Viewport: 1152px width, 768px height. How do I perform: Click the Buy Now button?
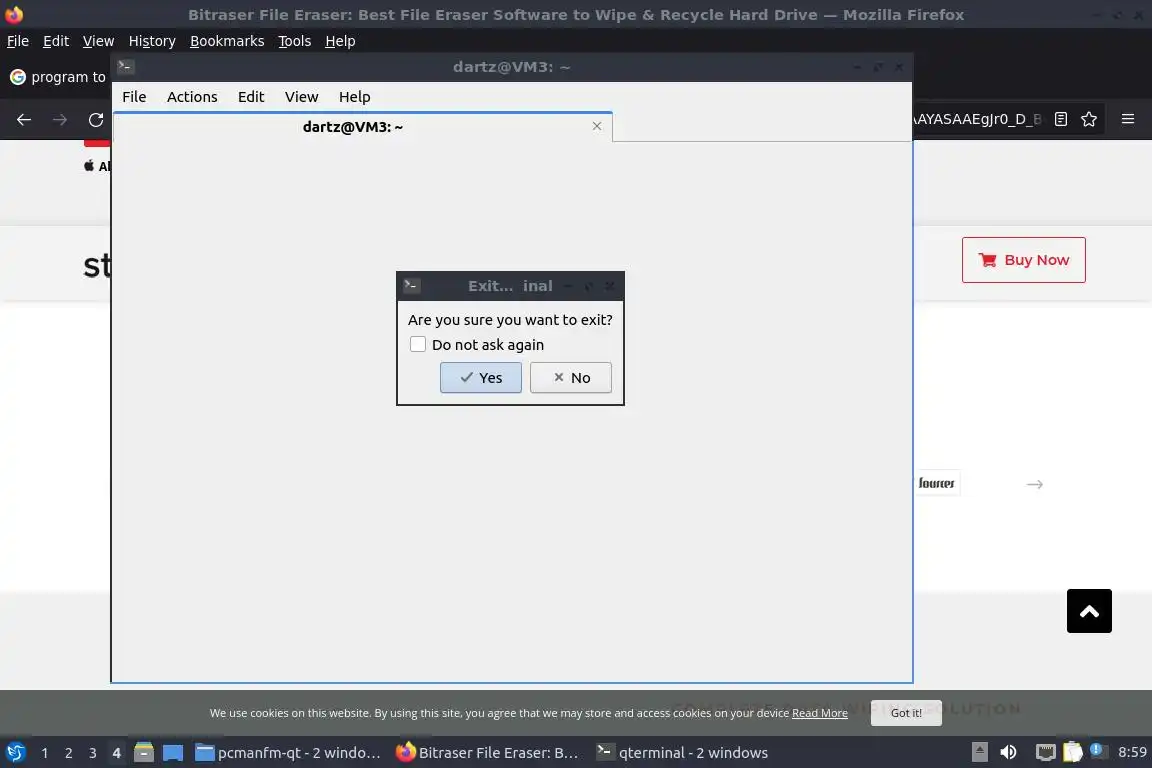coord(1023,259)
